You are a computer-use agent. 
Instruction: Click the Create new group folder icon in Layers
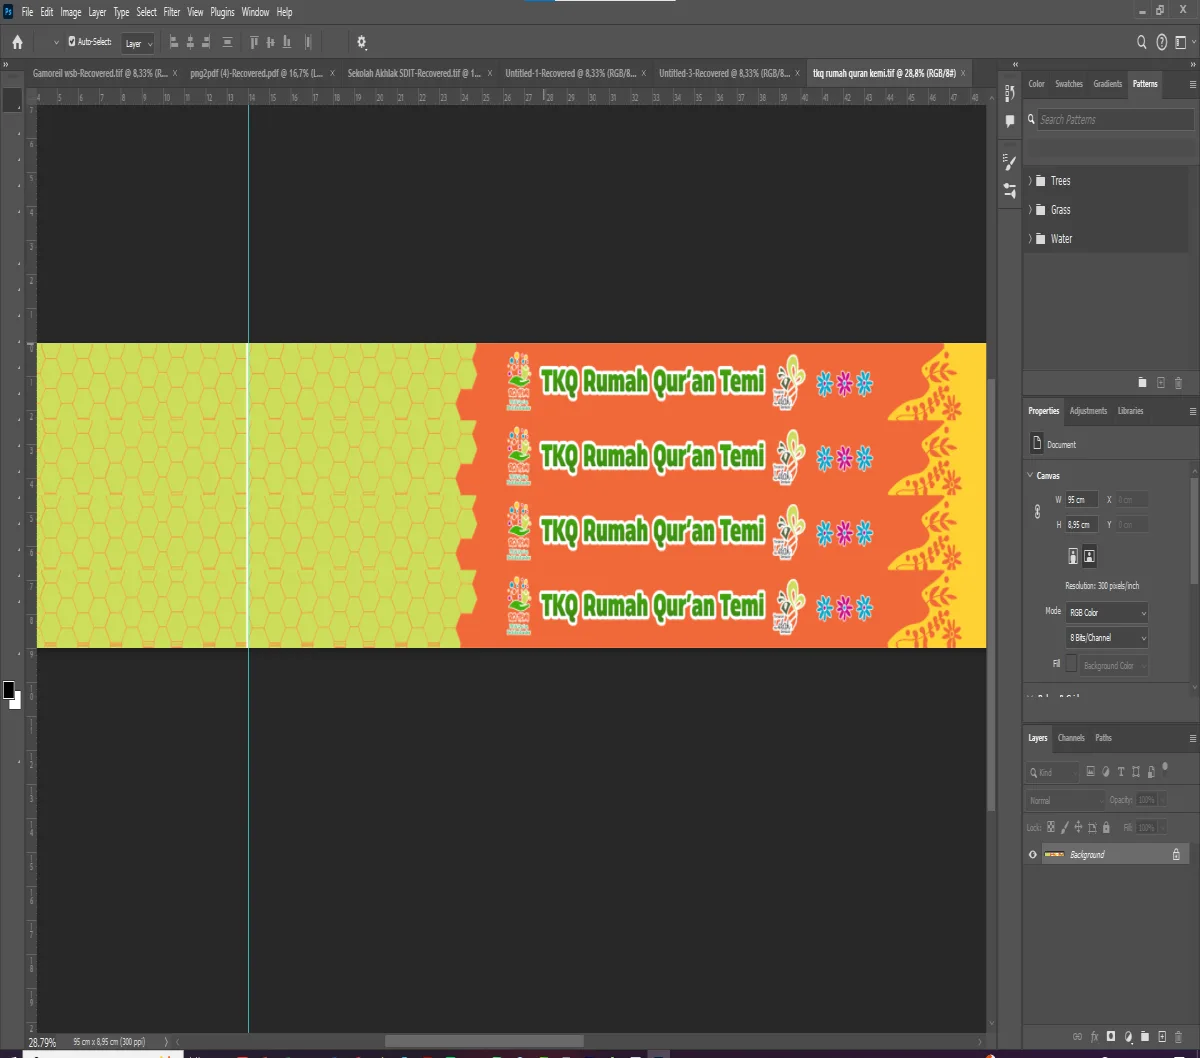pos(1144,1037)
